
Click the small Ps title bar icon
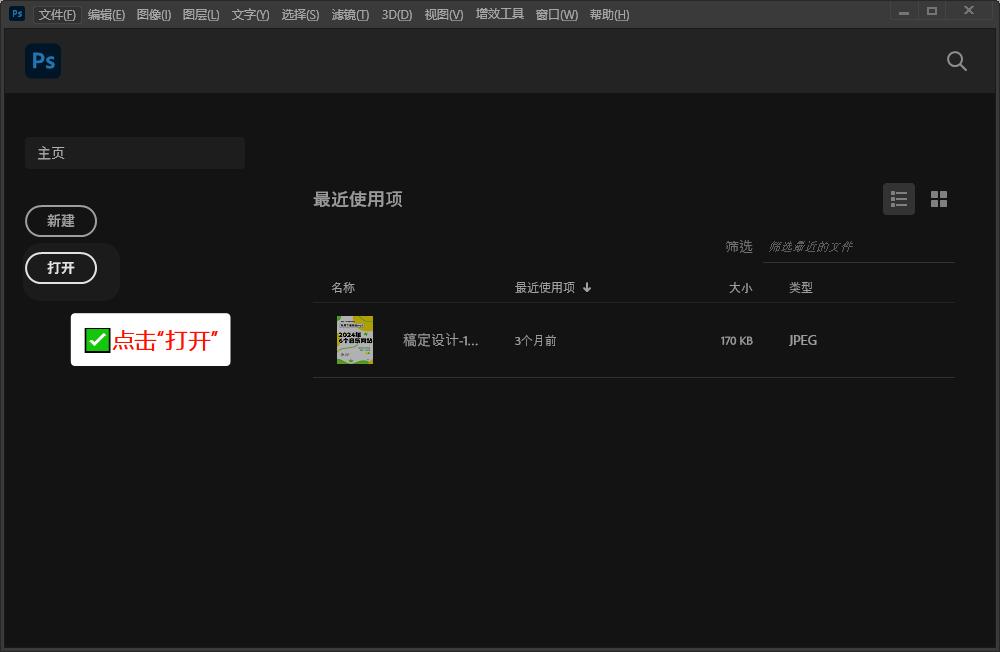point(17,13)
